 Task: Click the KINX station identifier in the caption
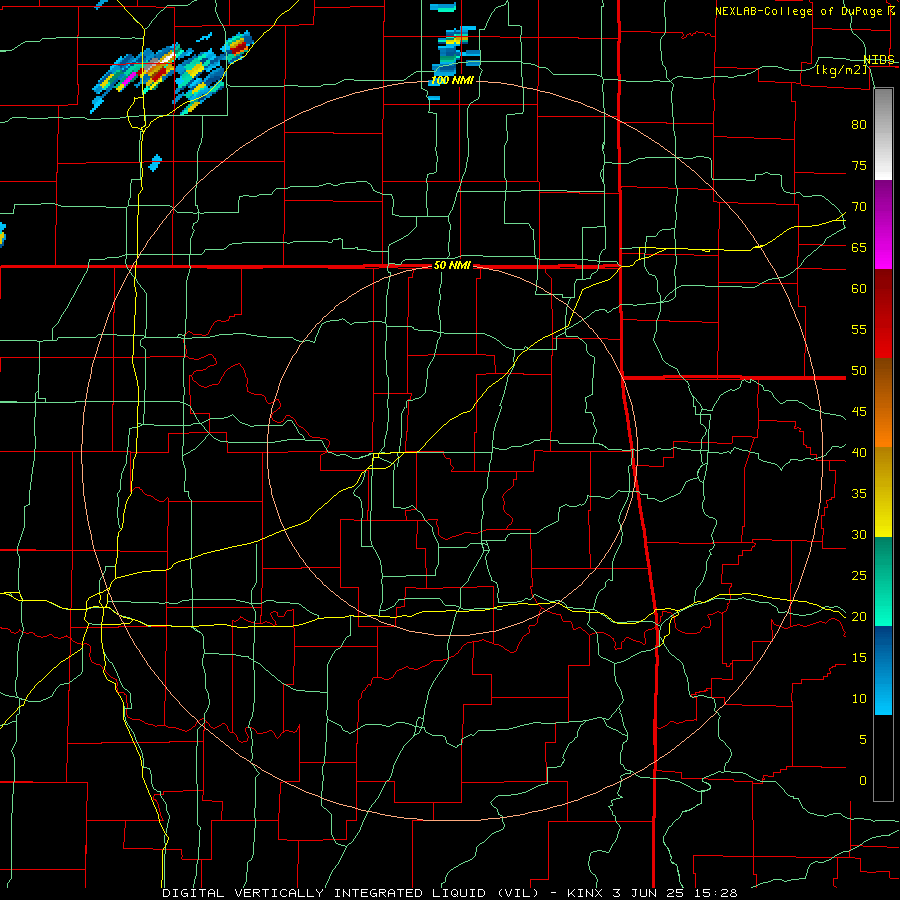pos(584,893)
